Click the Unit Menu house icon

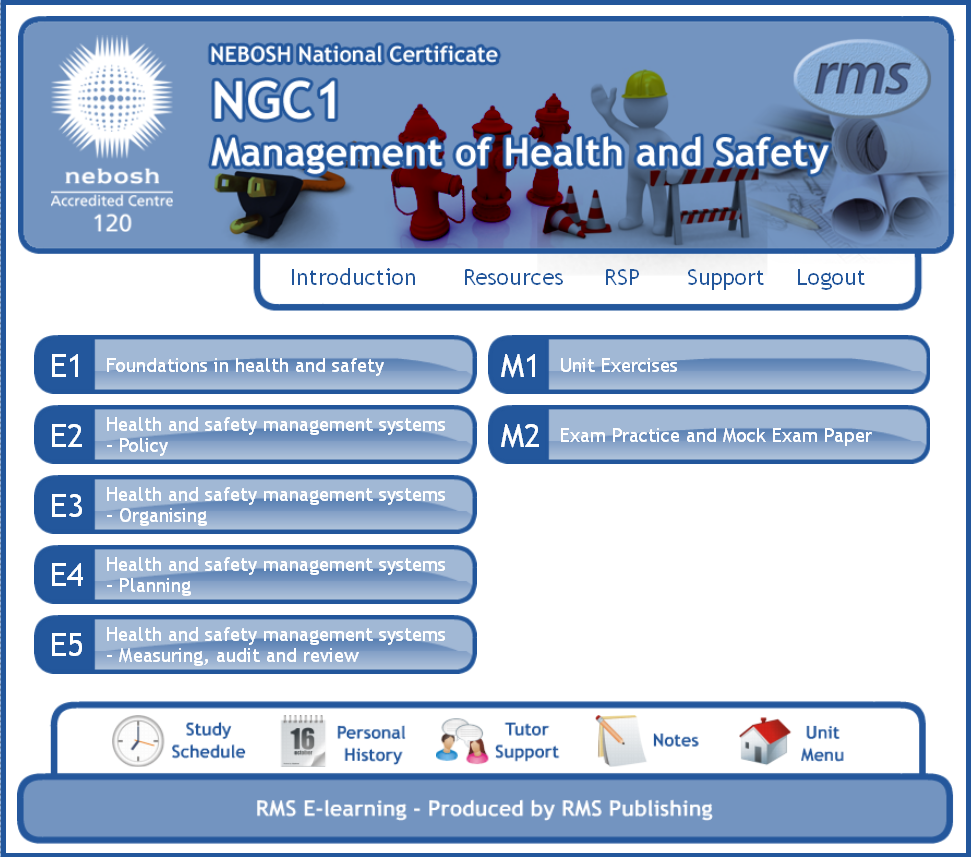(764, 741)
